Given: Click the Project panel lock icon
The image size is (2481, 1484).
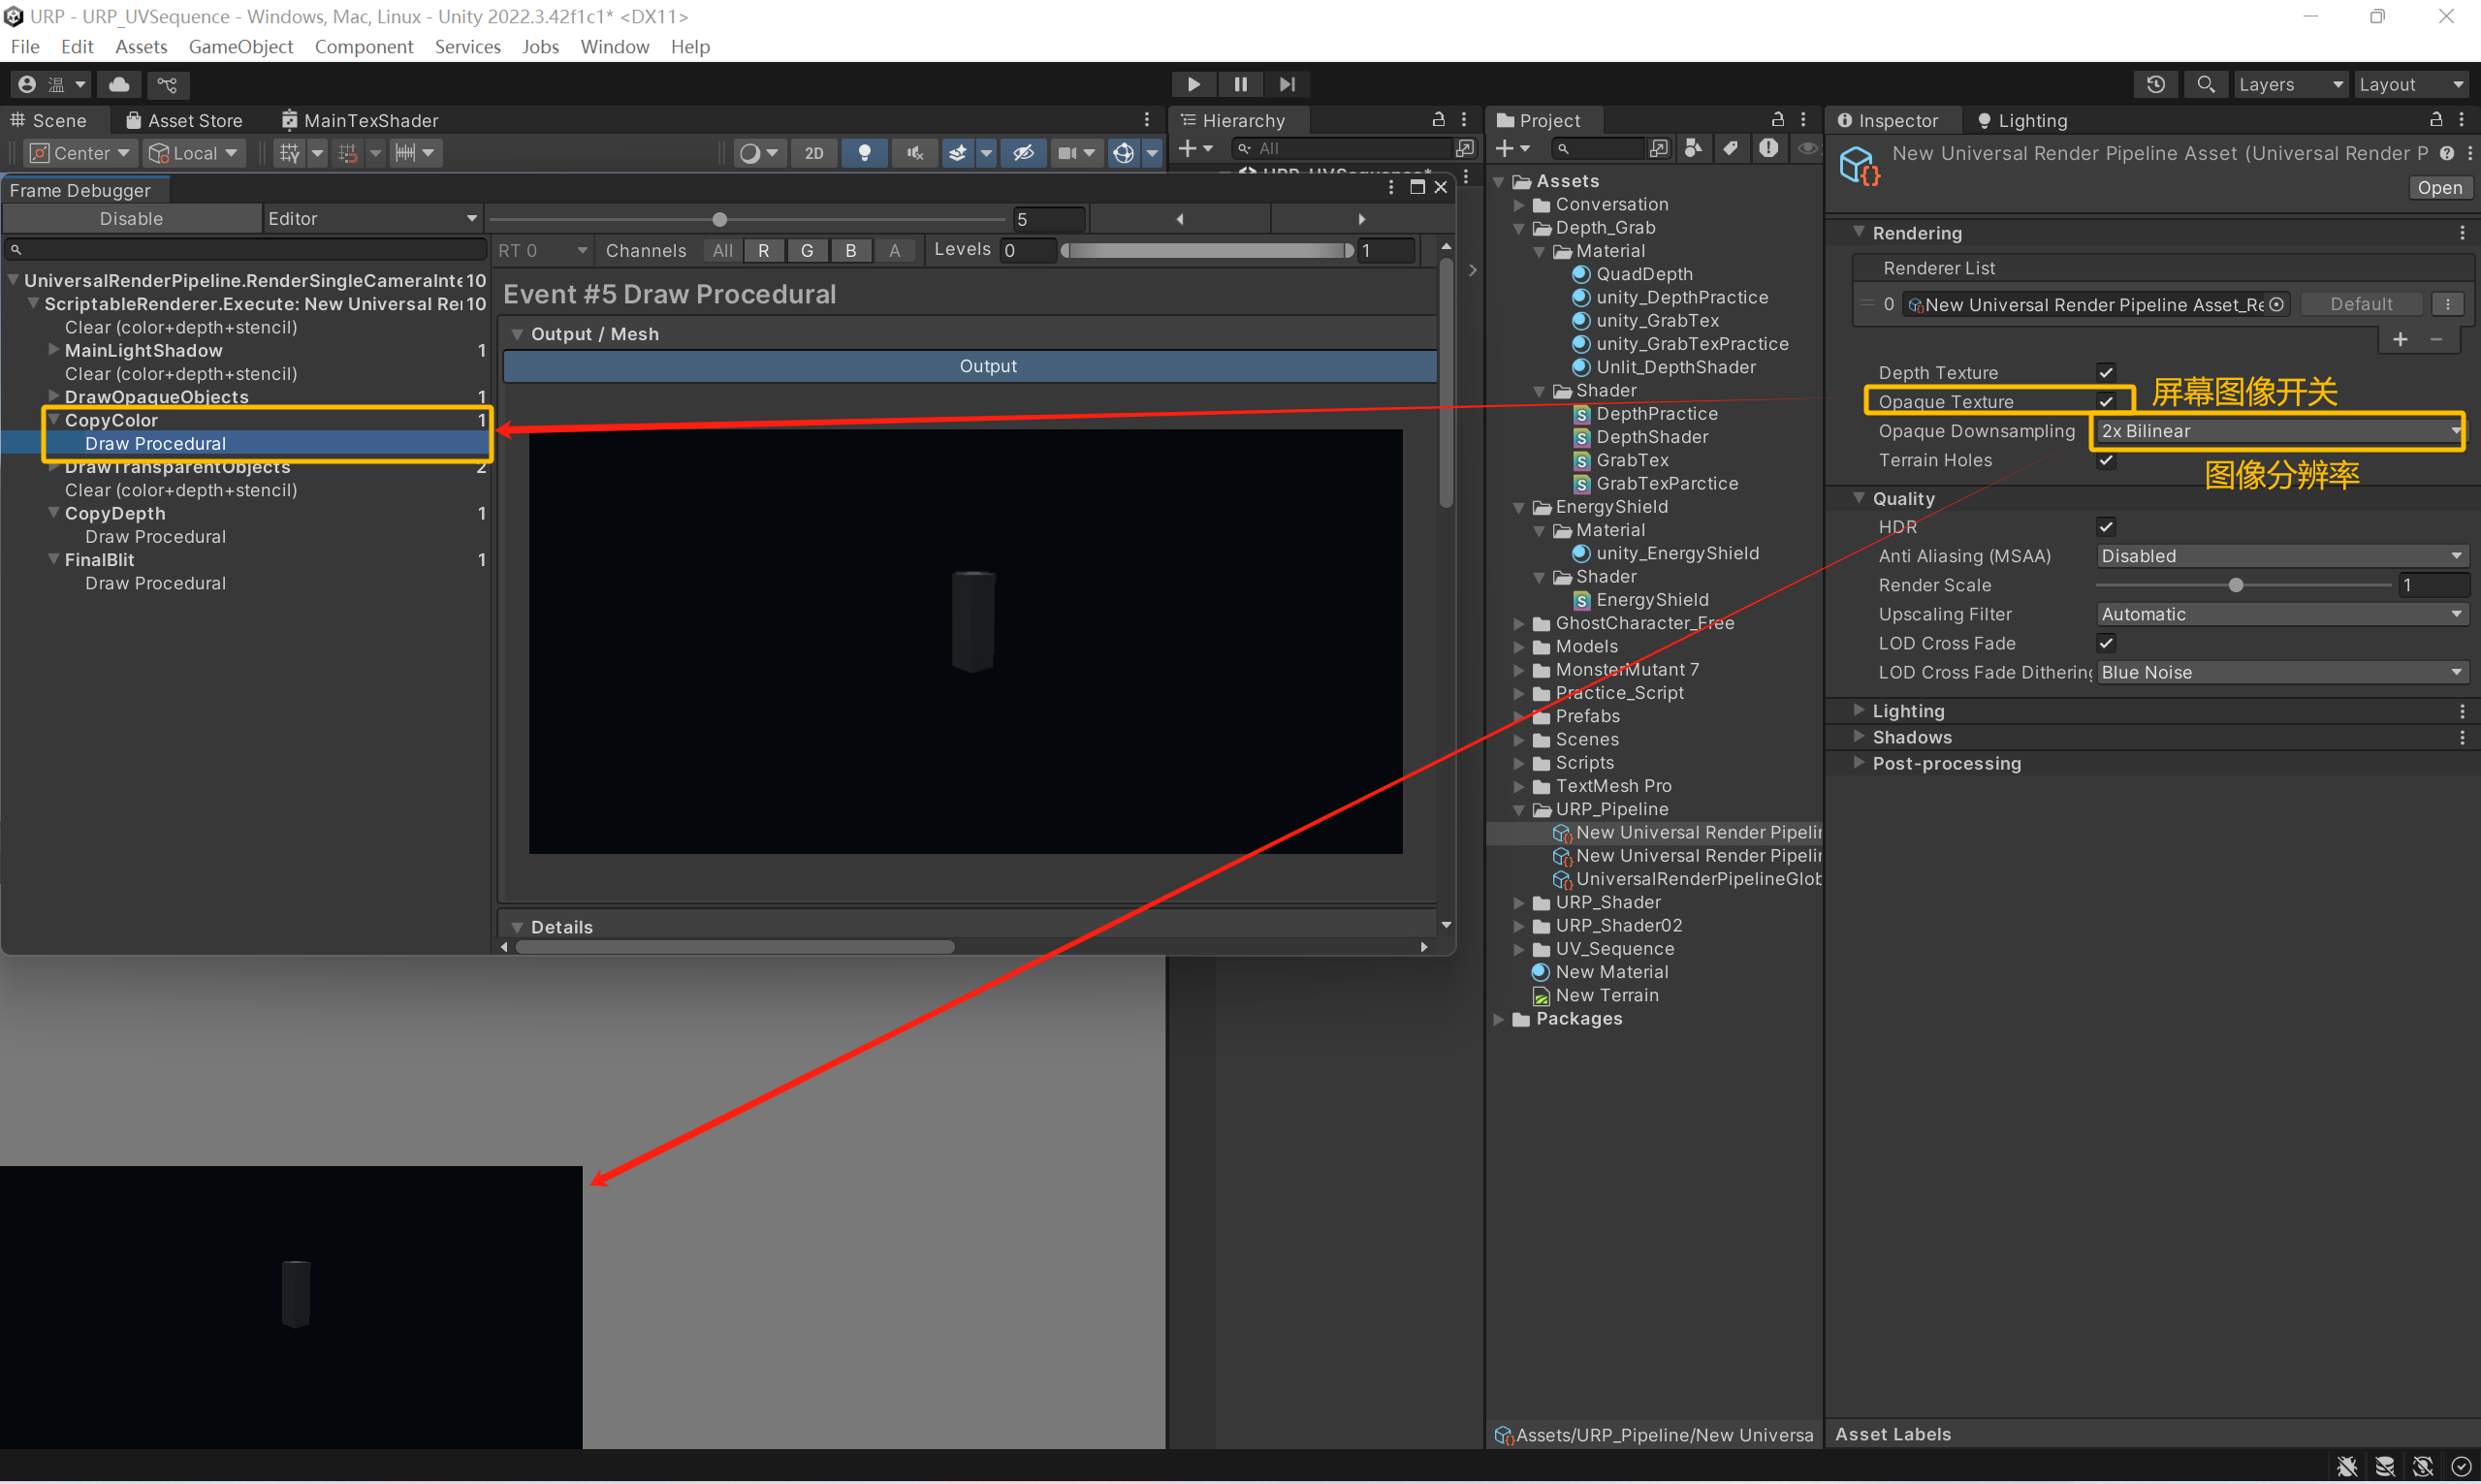Looking at the screenshot, I should tap(1777, 119).
